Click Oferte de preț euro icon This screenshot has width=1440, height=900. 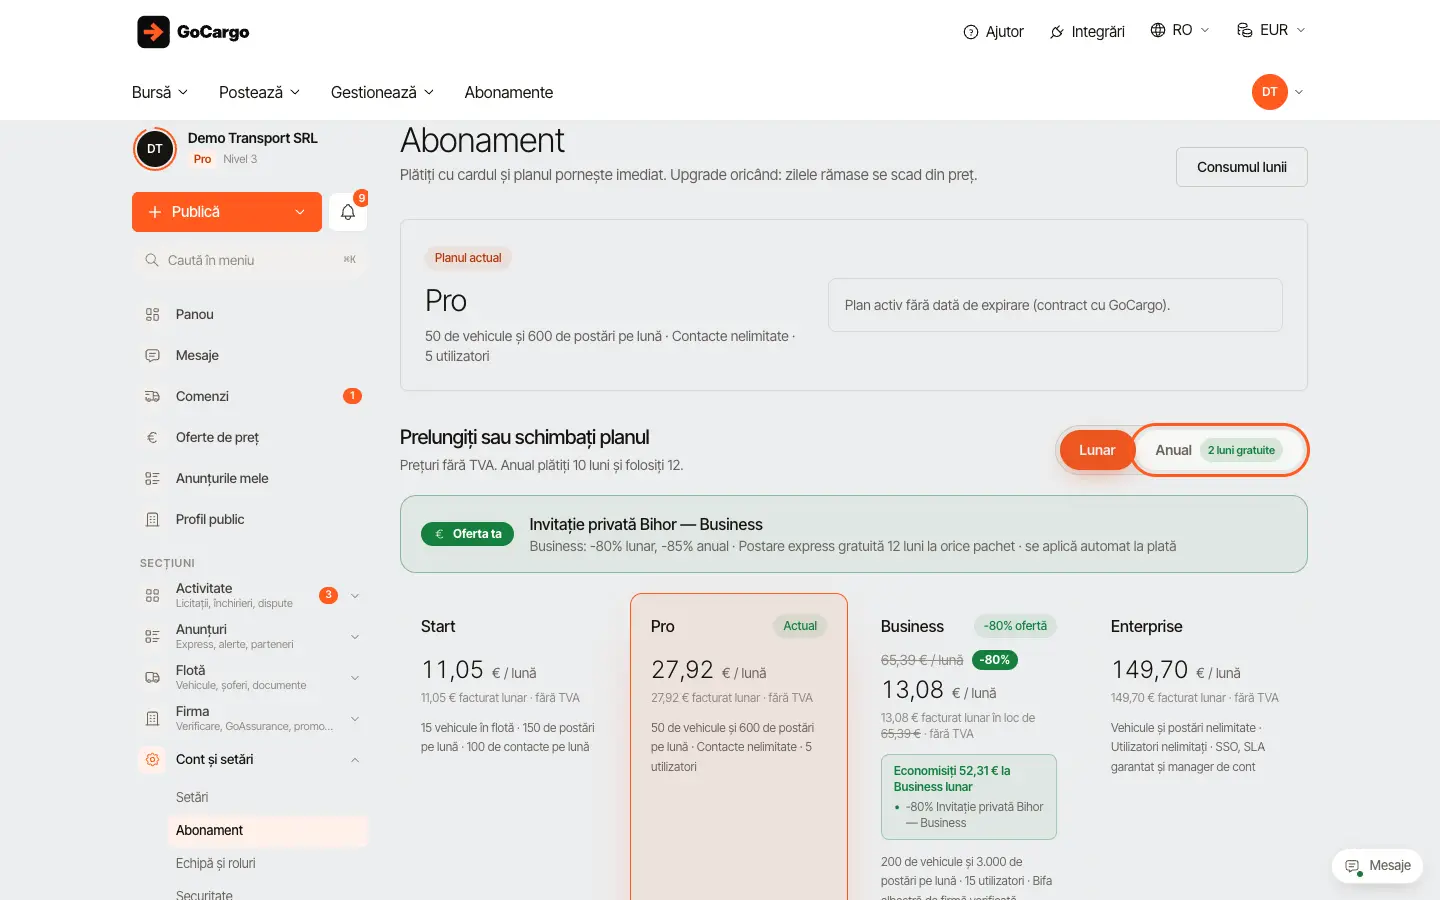(152, 437)
